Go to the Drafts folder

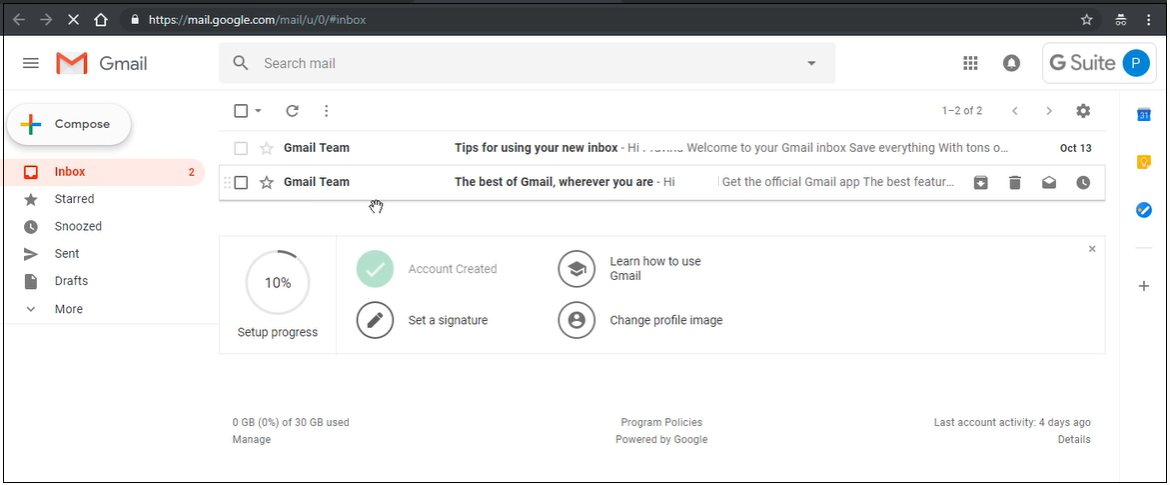tap(71, 281)
